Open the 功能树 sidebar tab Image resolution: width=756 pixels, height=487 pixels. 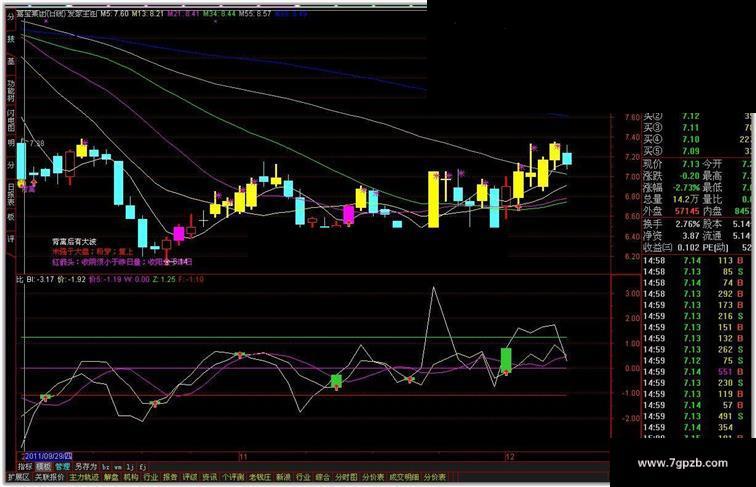click(11, 90)
